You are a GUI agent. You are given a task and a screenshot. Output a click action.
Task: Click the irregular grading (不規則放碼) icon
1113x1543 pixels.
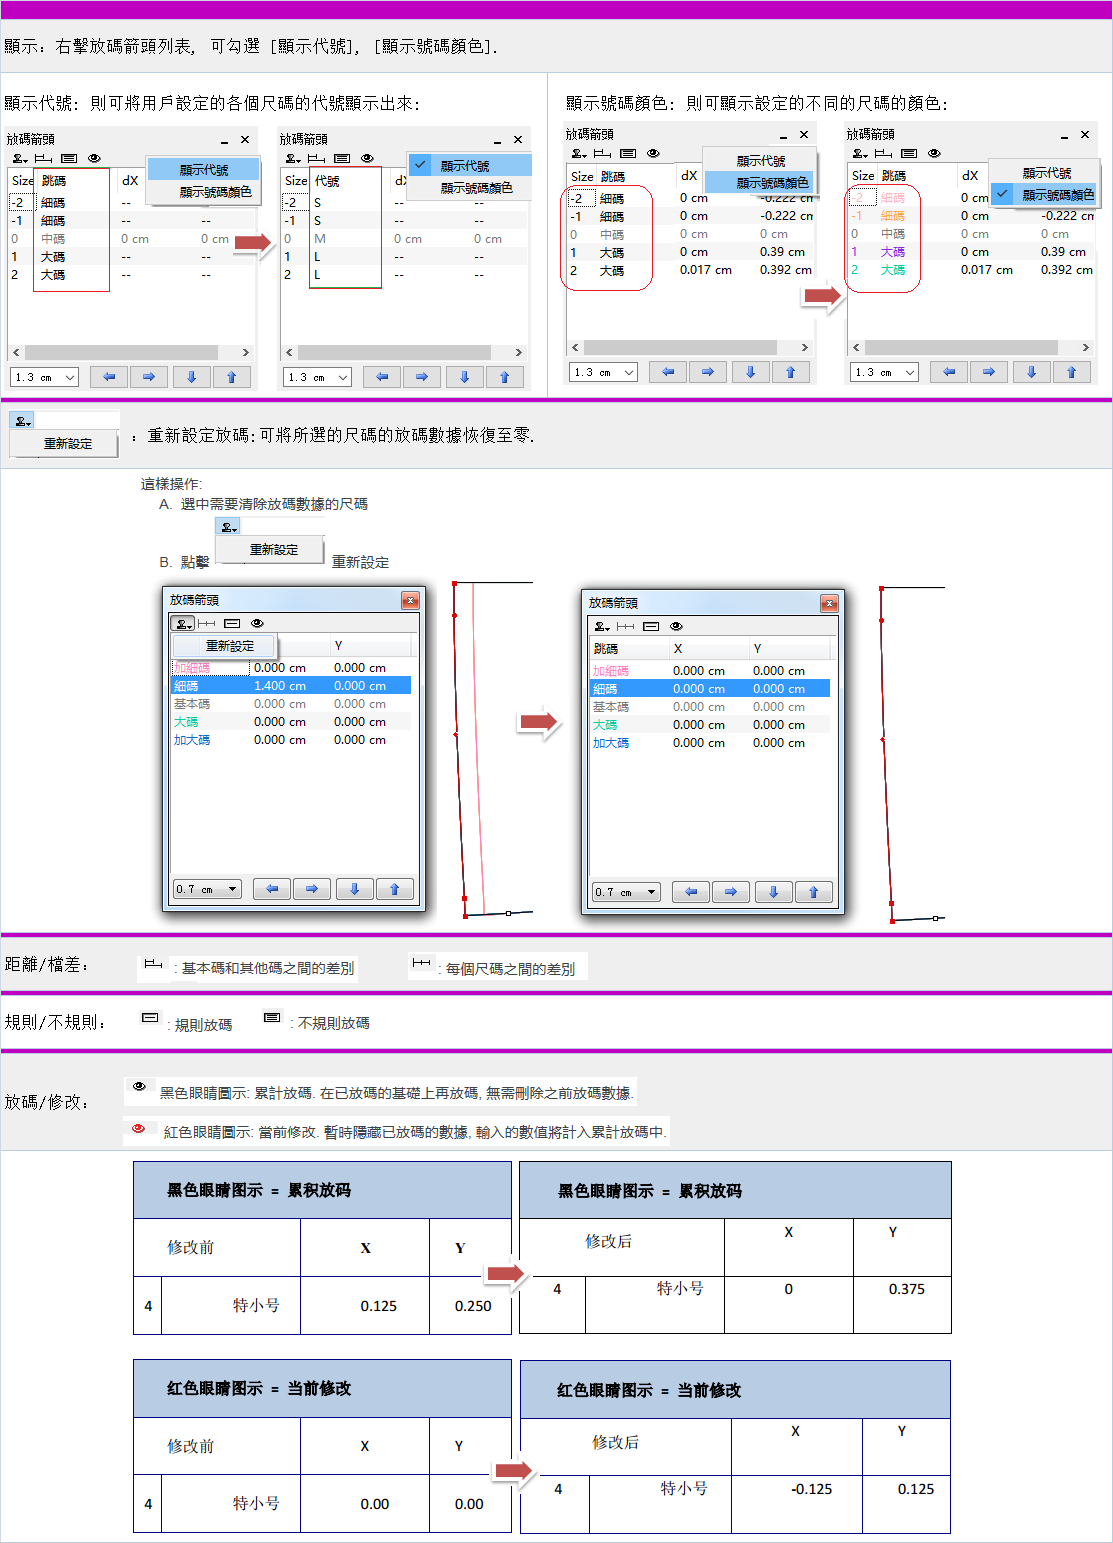pos(272,1018)
